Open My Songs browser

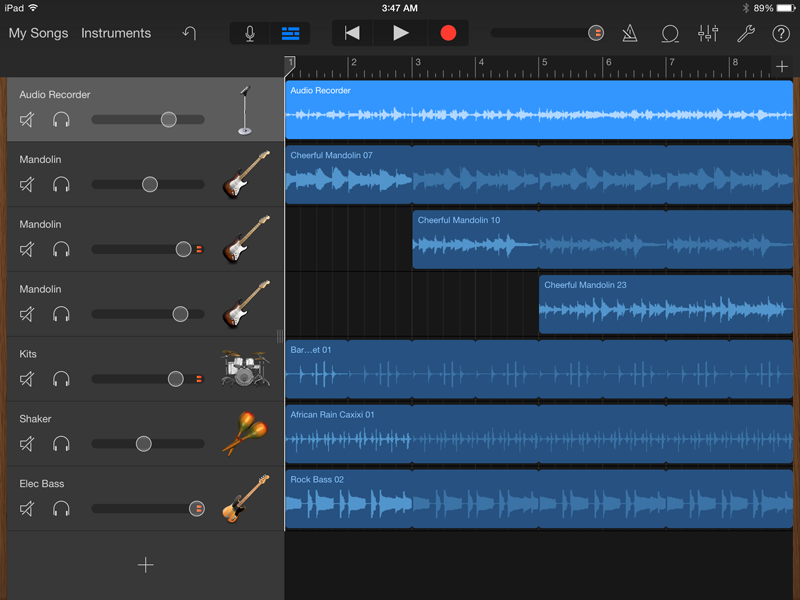tap(38, 33)
